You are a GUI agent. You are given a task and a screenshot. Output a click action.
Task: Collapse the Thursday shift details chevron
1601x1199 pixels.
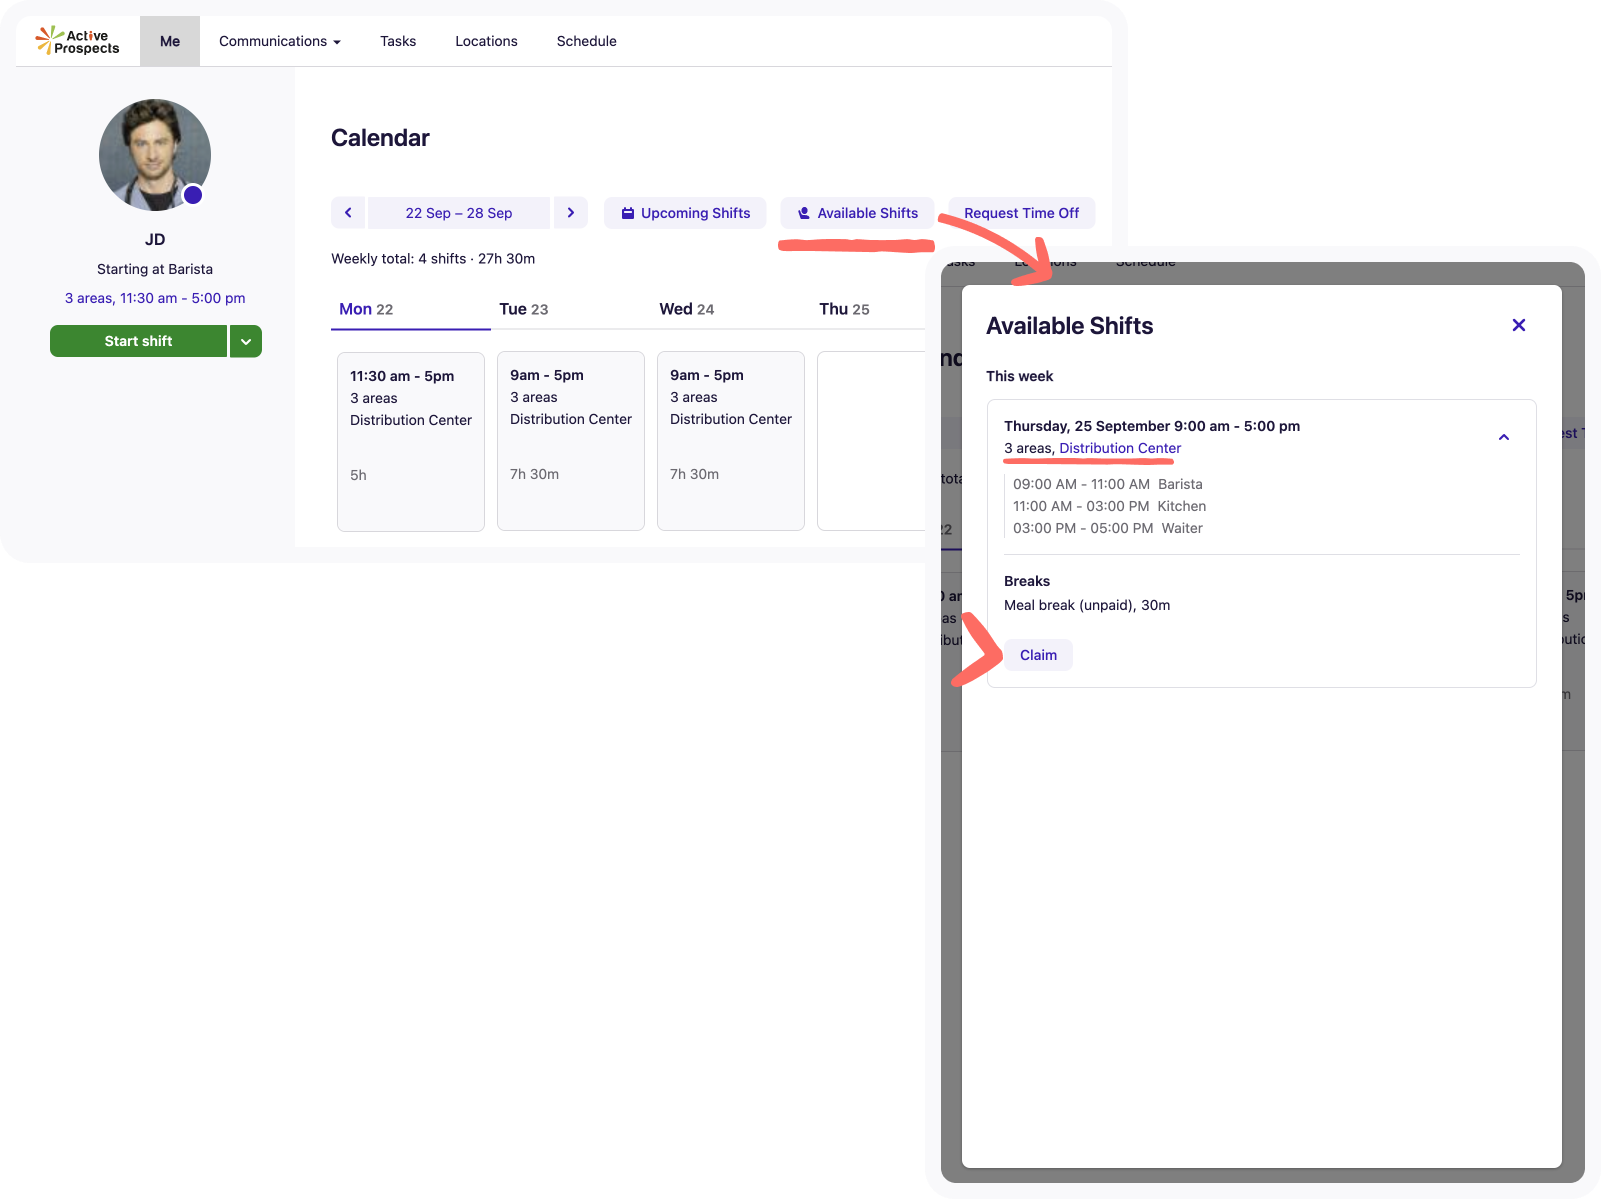click(x=1503, y=437)
